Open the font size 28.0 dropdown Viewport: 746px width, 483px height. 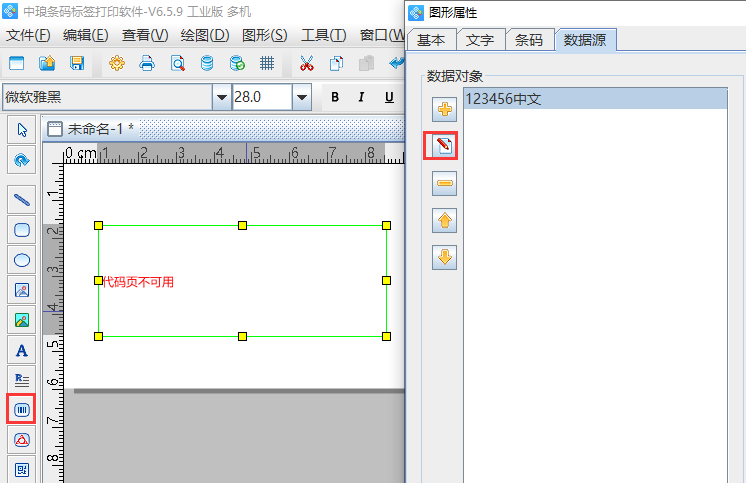301,97
